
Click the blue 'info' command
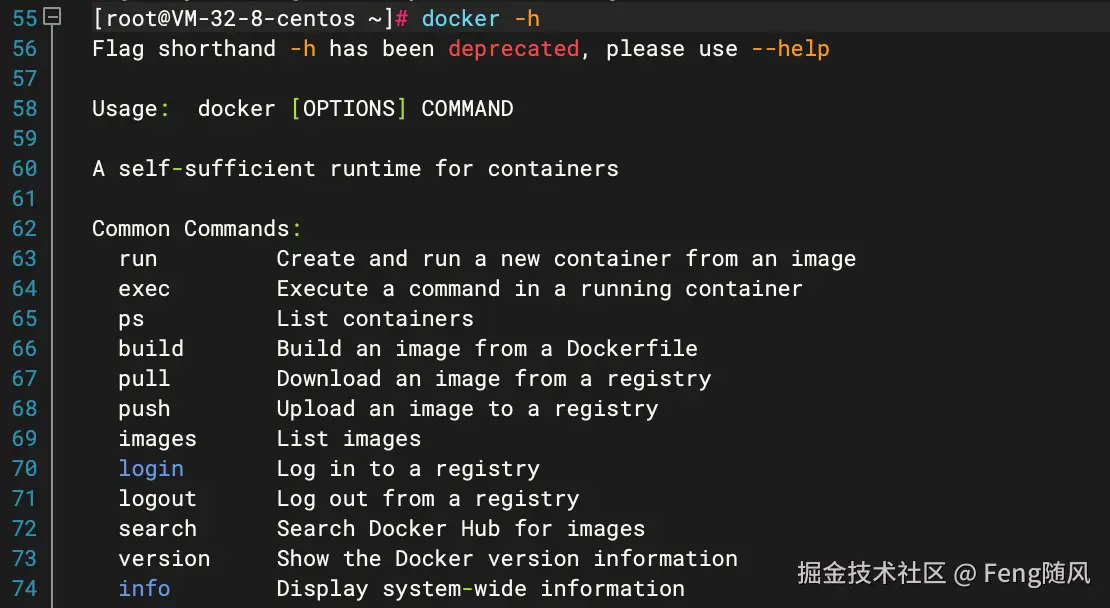click(x=144, y=588)
